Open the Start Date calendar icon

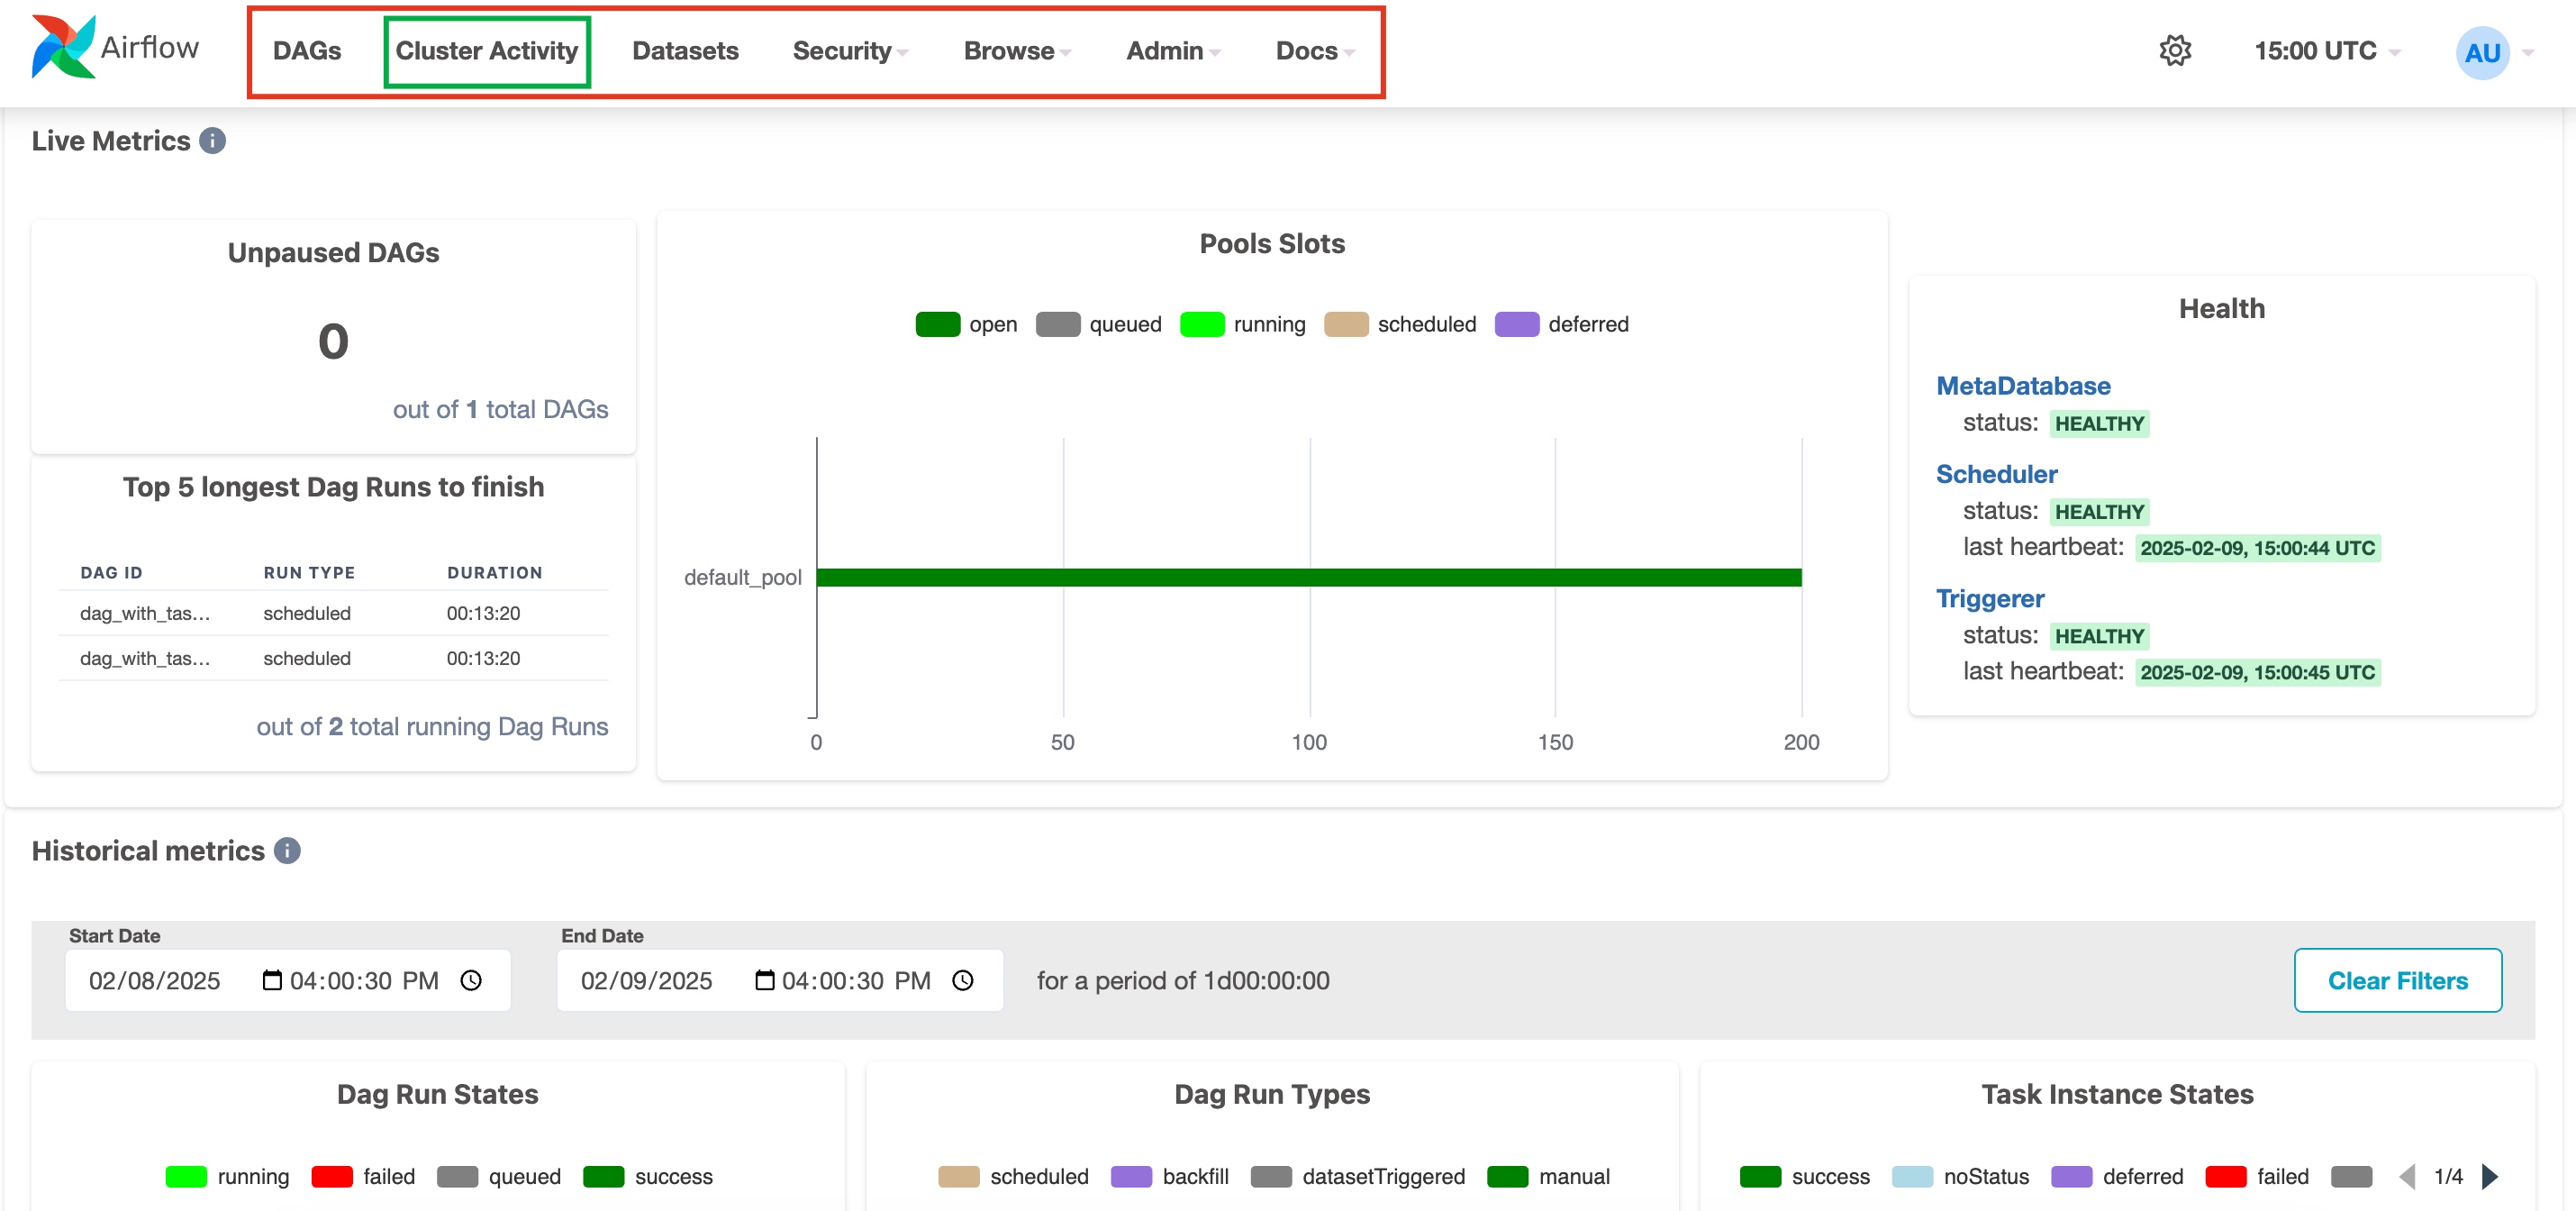[x=272, y=980]
